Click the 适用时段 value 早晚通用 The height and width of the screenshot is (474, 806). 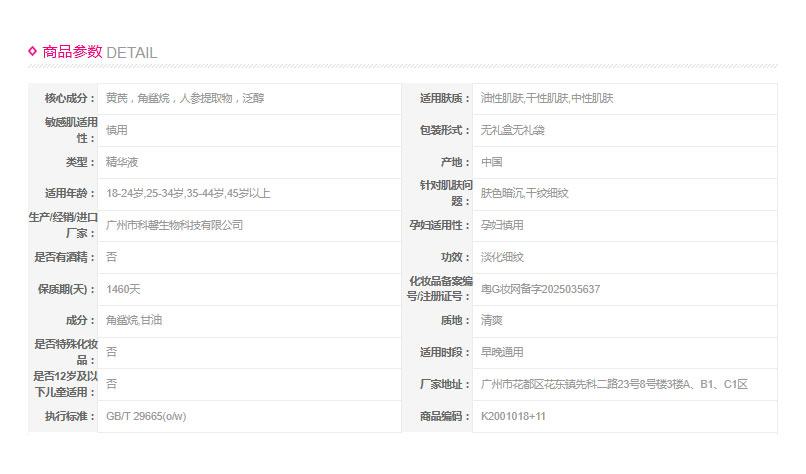[502, 352]
